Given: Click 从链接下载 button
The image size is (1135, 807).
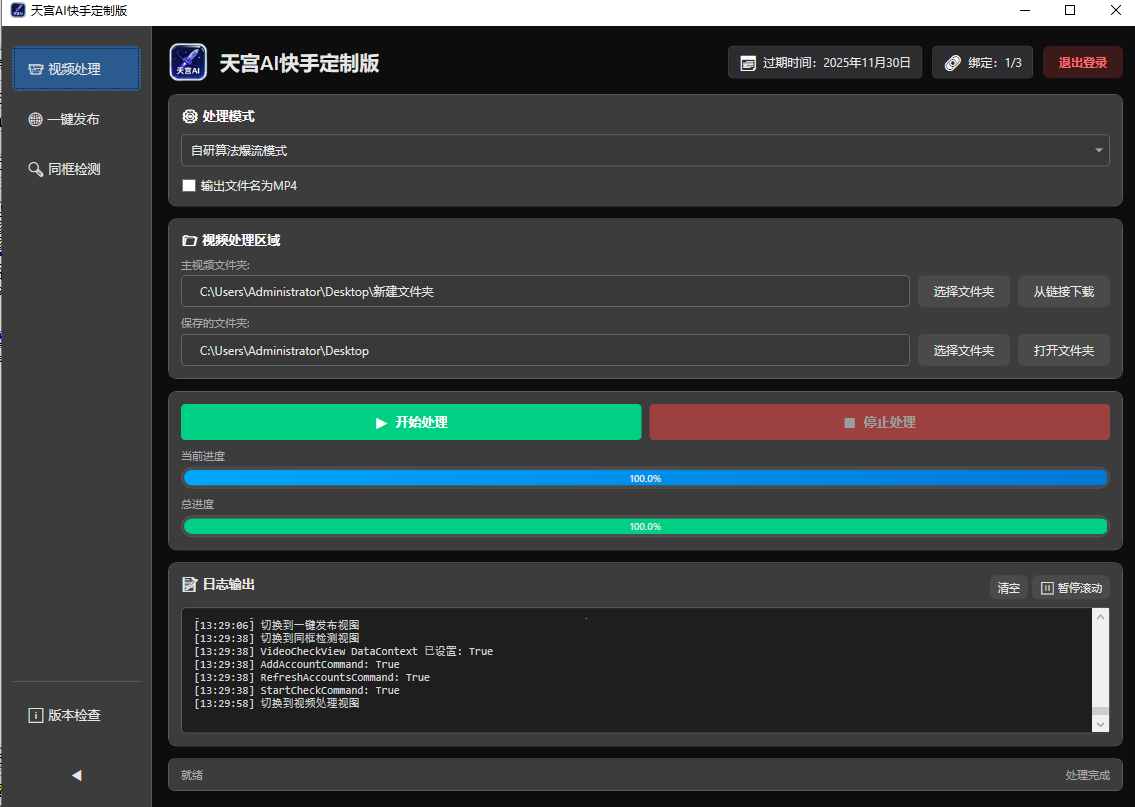Looking at the screenshot, I should [x=1063, y=292].
